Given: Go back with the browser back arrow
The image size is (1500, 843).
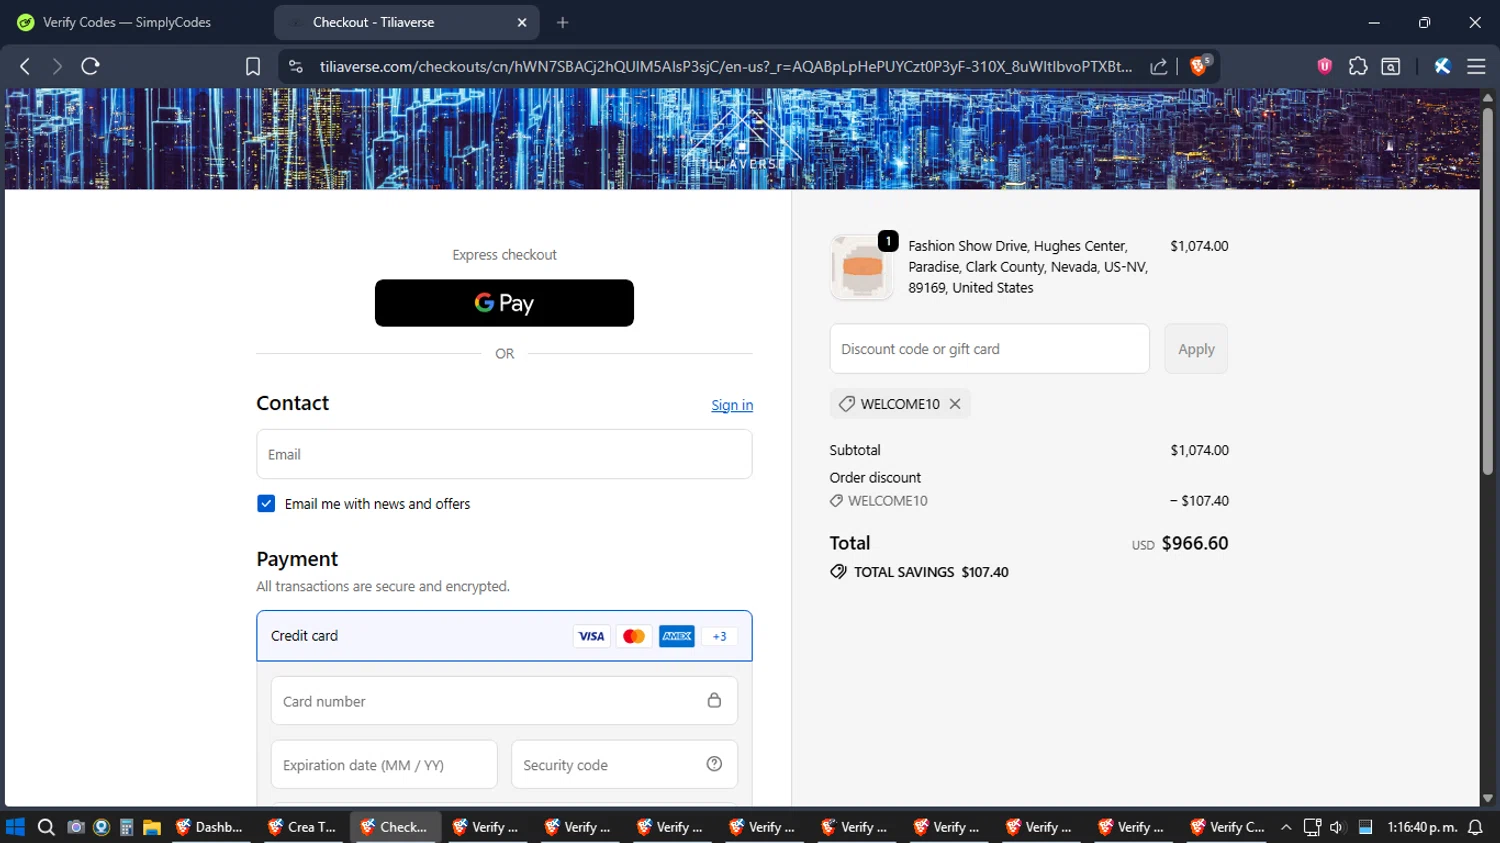Looking at the screenshot, I should point(25,66).
